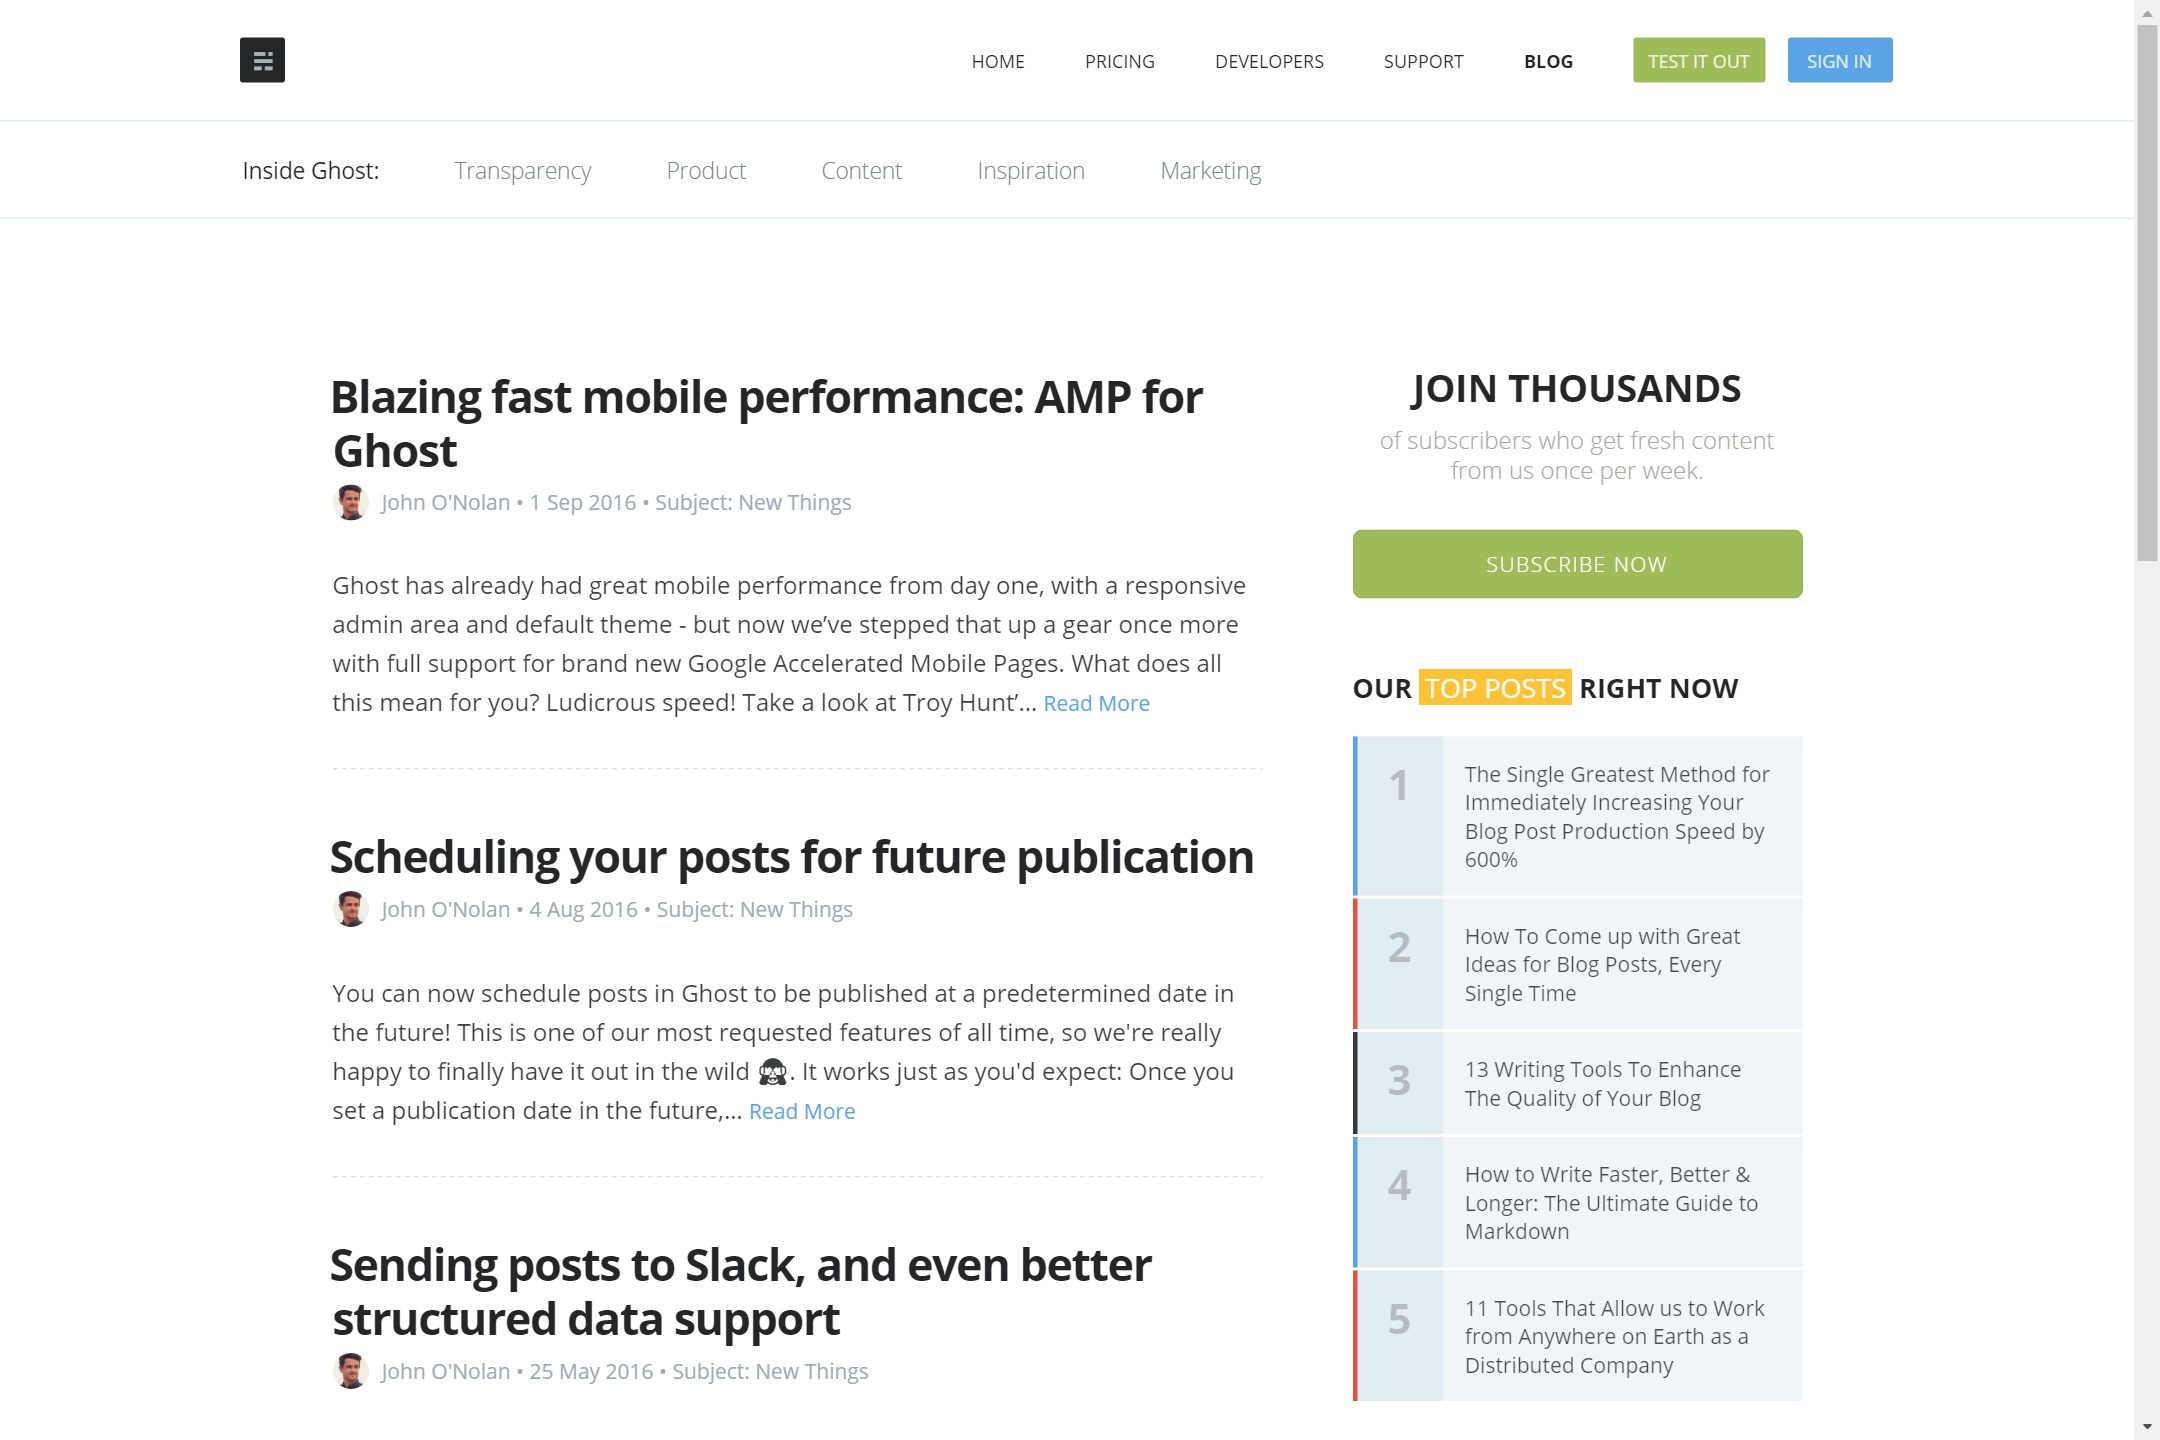Viewport: 2160px width, 1440px height.
Task: Select the Marketing category tab
Action: (1210, 171)
